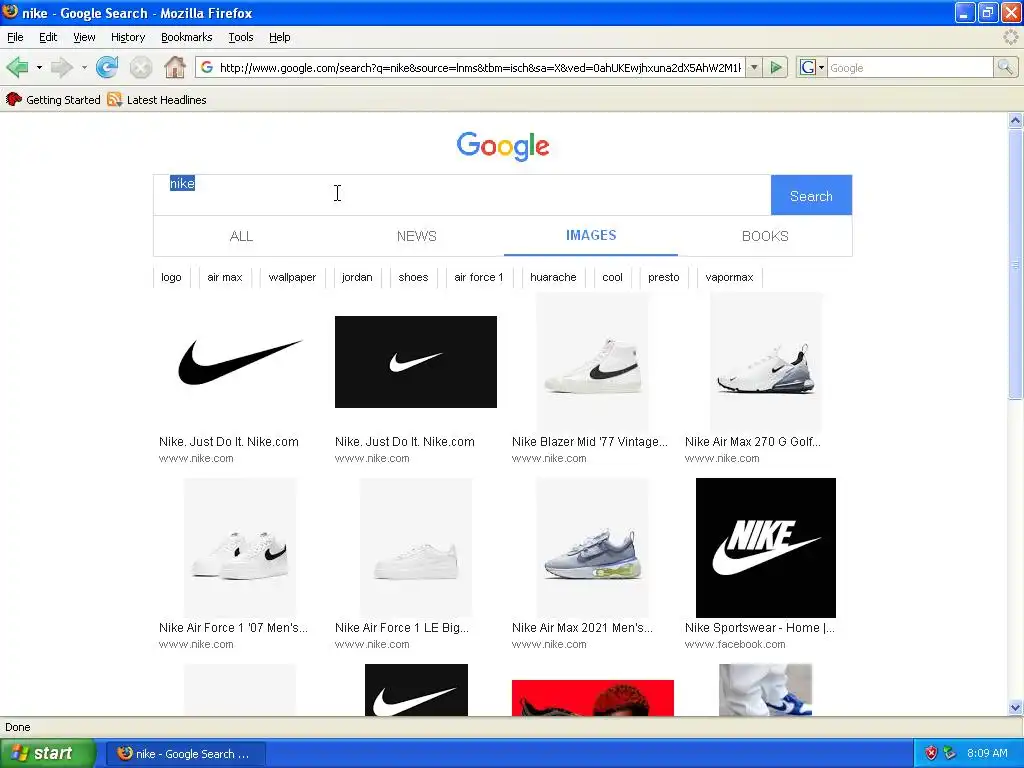Viewport: 1024px width, 768px height.
Task: Click the 8:09 AM taskbar clock
Action: tap(987, 753)
